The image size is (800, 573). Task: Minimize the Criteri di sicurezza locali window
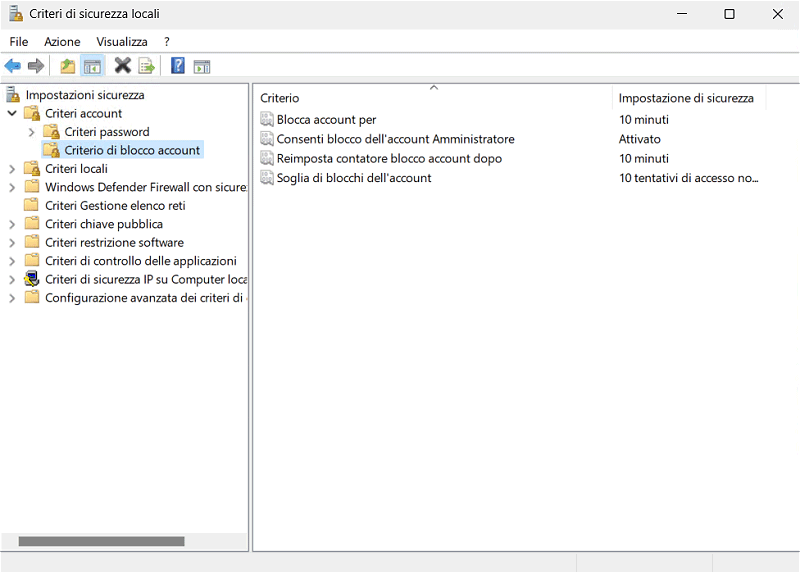[682, 14]
